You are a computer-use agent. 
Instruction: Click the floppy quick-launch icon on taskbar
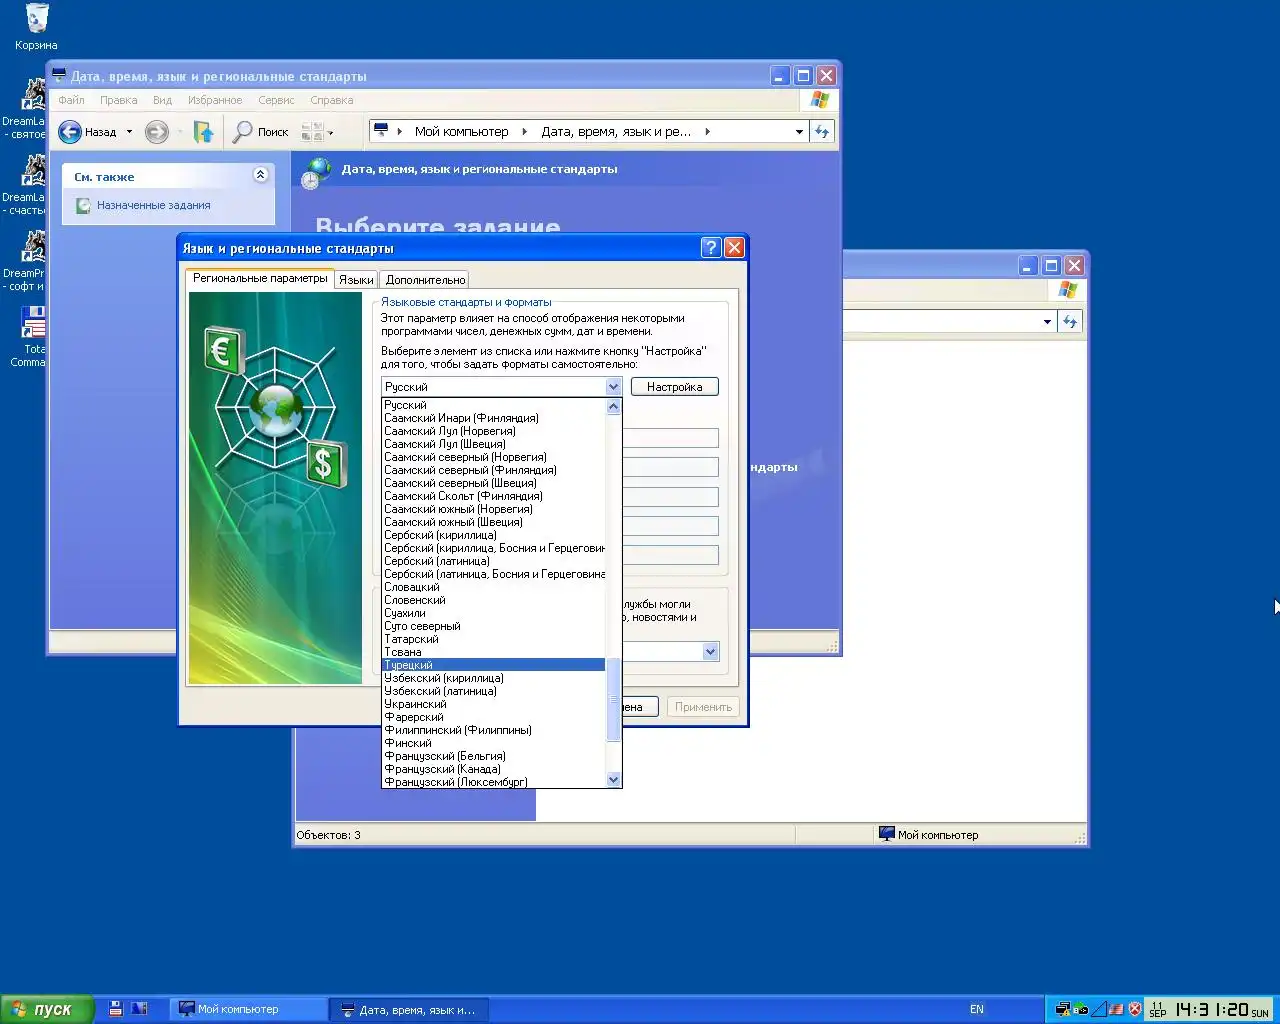[x=116, y=1009]
